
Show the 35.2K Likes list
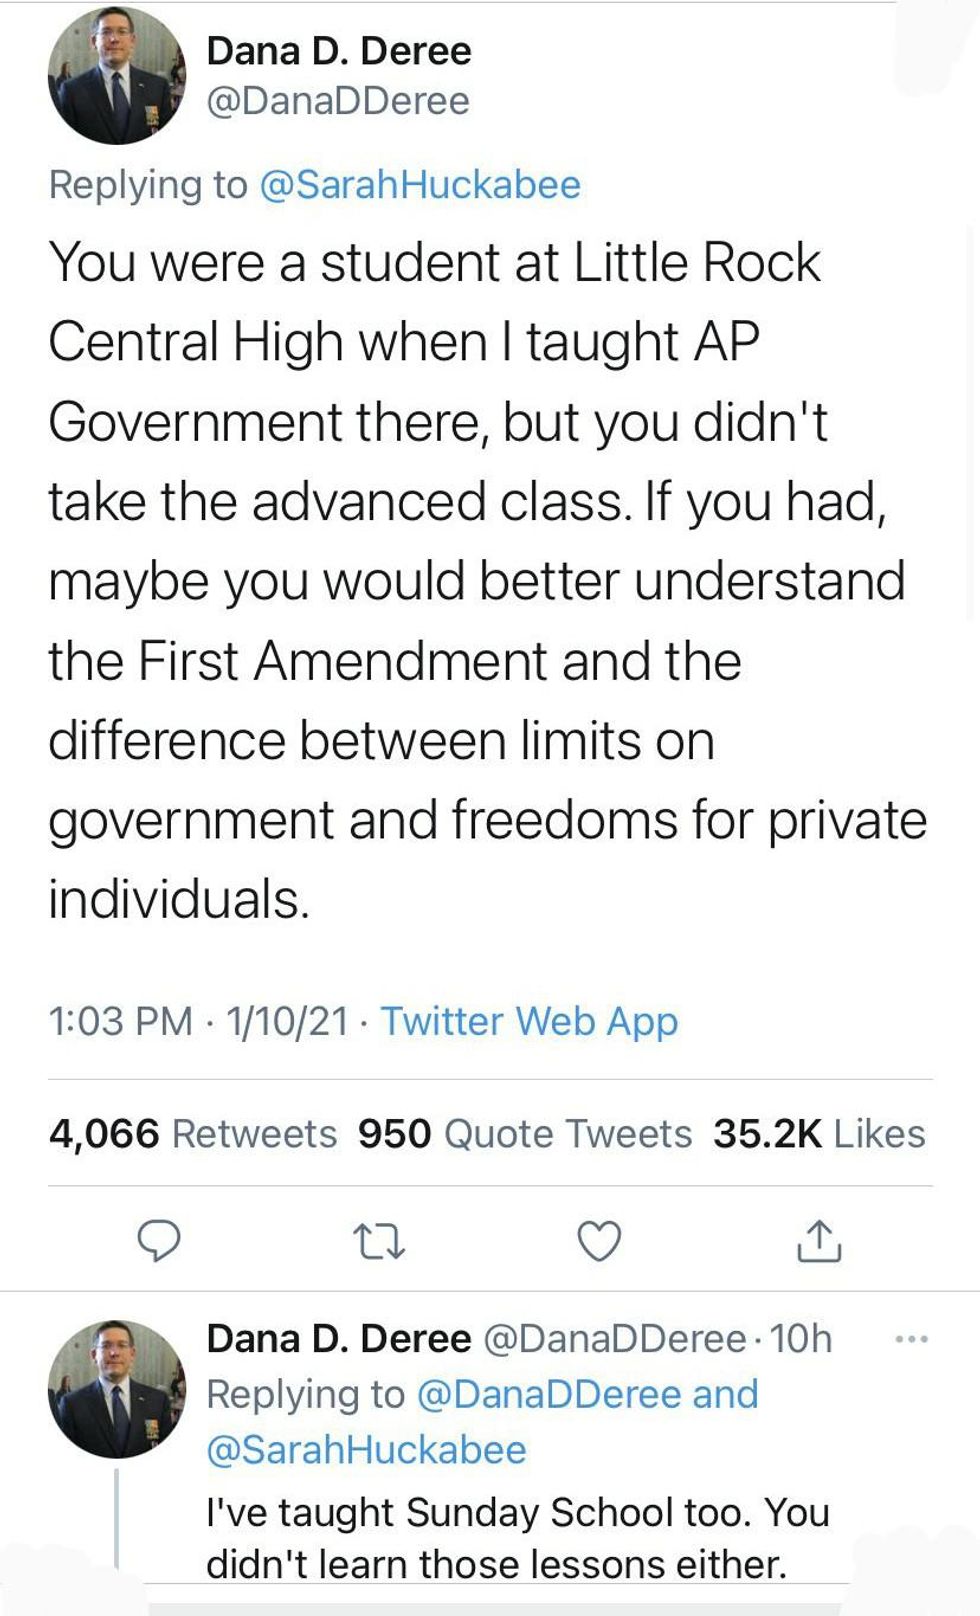(819, 1134)
